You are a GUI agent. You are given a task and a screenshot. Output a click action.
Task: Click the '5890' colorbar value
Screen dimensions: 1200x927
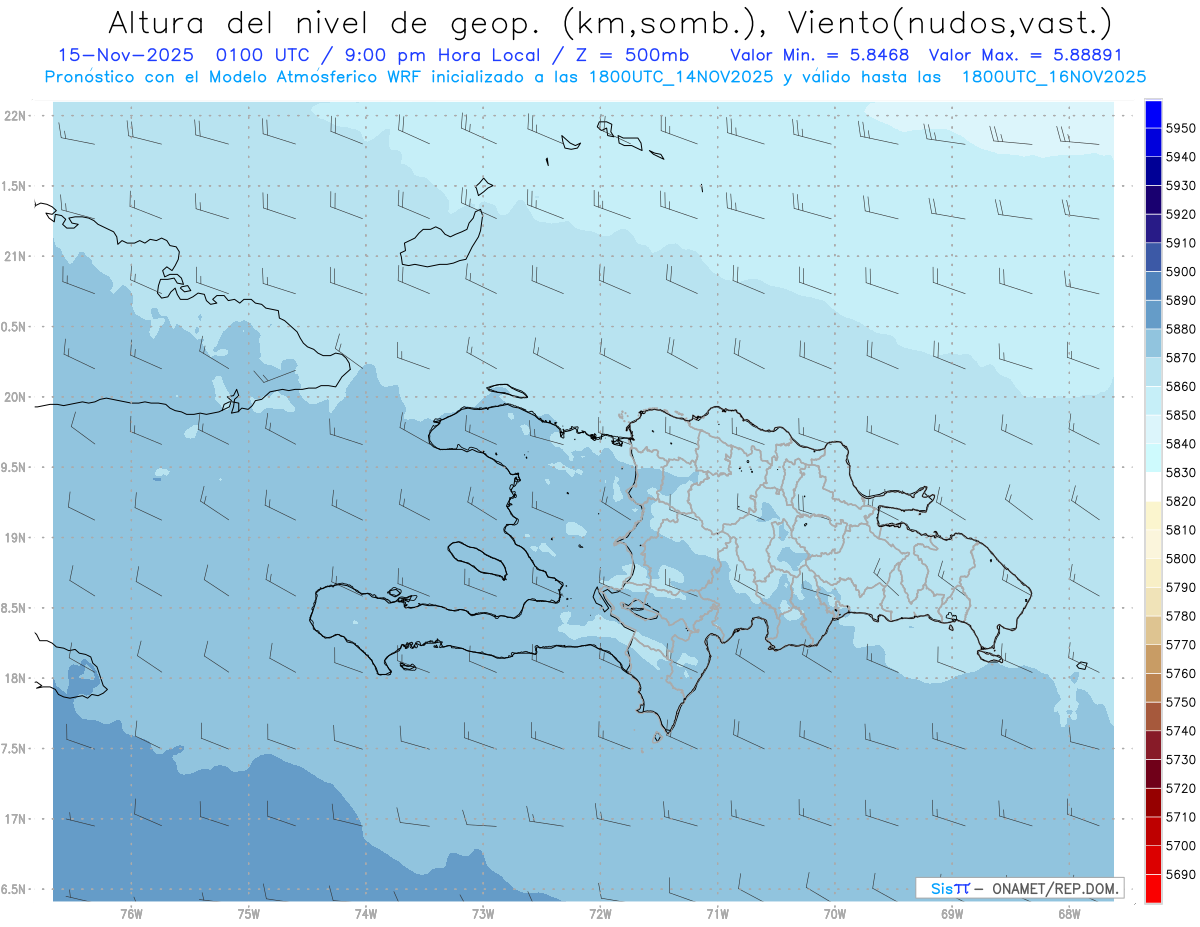(x=1181, y=300)
